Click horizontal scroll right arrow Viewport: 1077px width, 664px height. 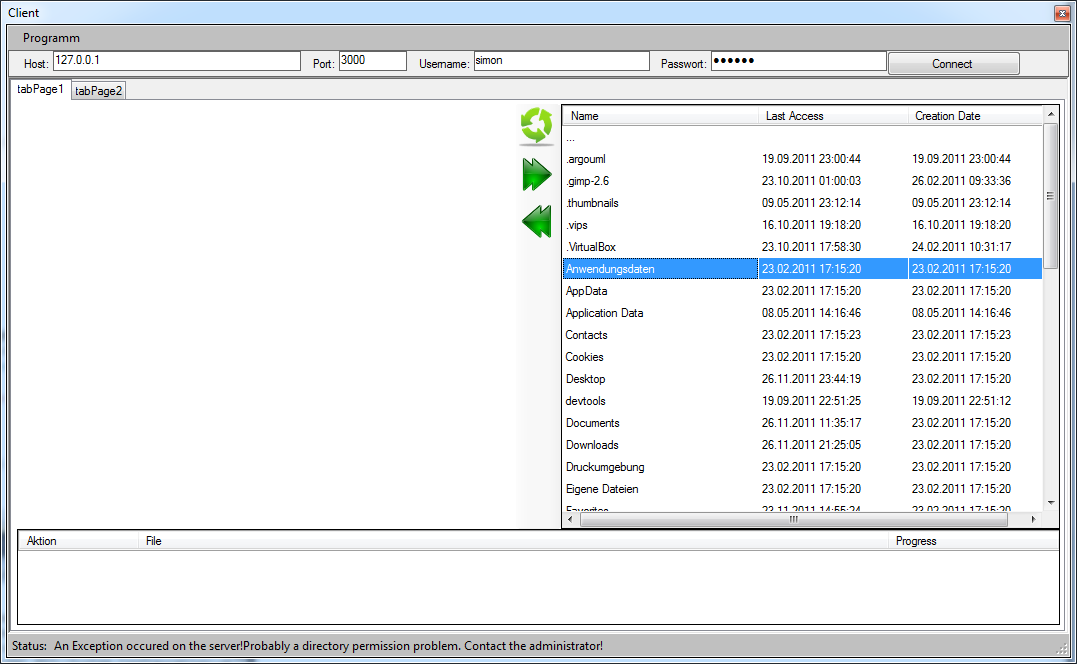[x=1034, y=520]
